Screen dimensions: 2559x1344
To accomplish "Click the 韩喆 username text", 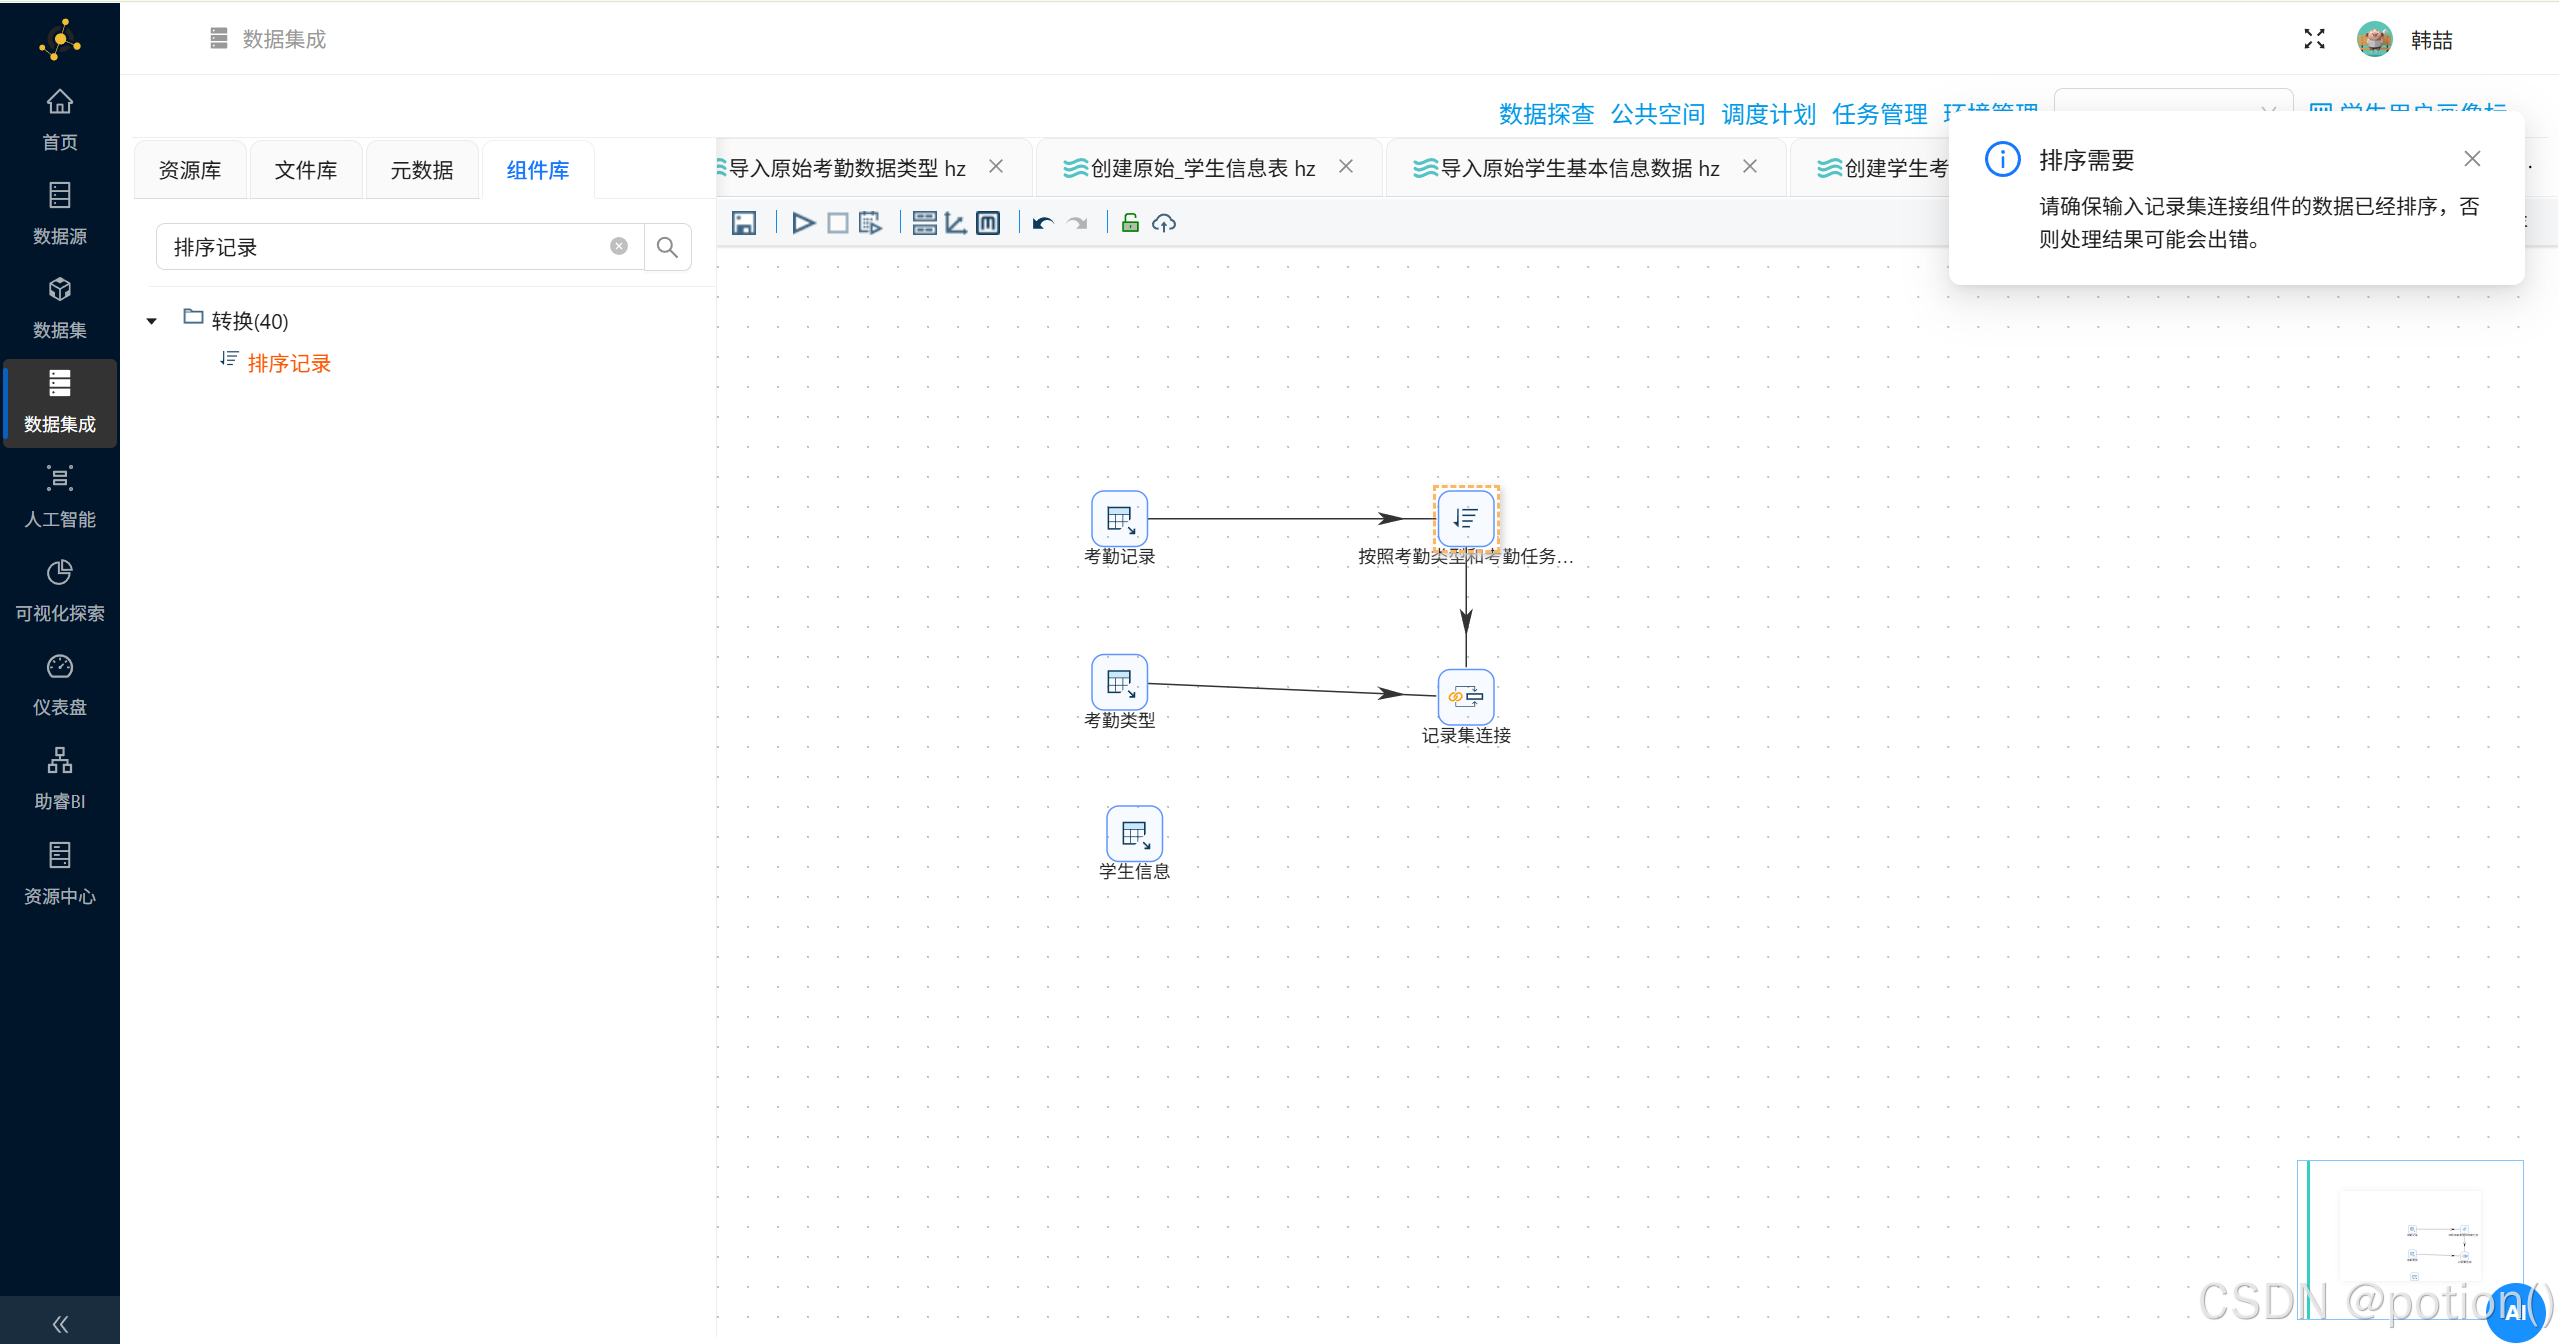I will point(2431,40).
